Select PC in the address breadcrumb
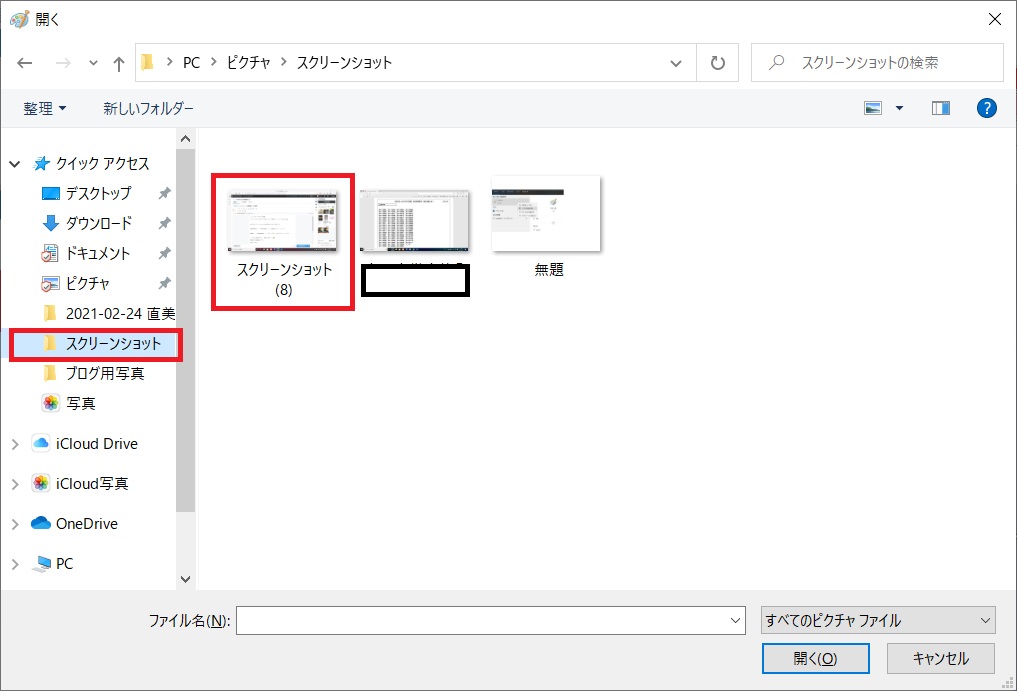 pos(191,62)
